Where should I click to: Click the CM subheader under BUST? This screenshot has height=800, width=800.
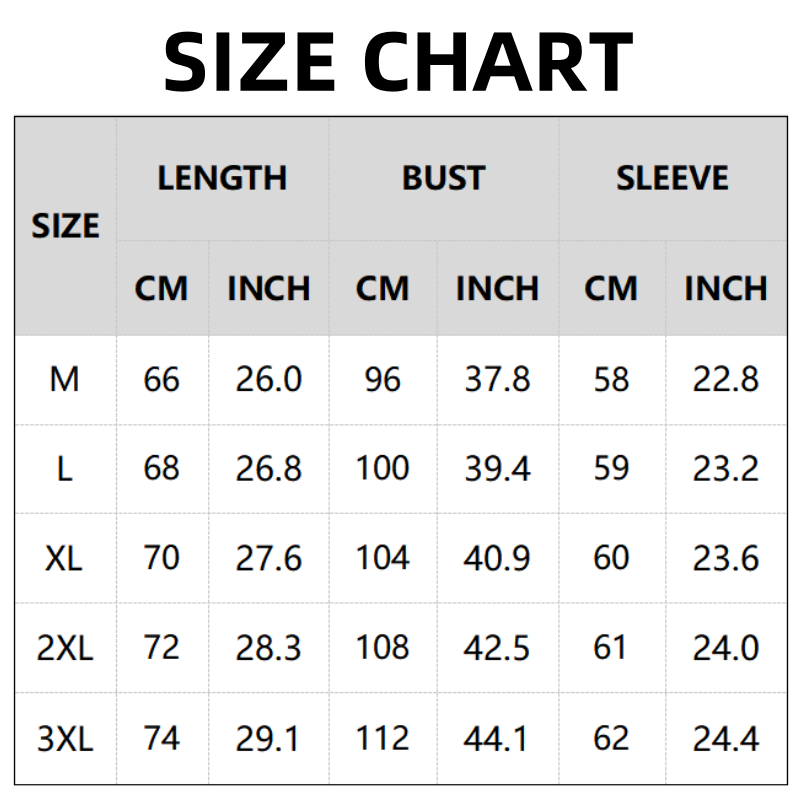pyautogui.click(x=382, y=289)
